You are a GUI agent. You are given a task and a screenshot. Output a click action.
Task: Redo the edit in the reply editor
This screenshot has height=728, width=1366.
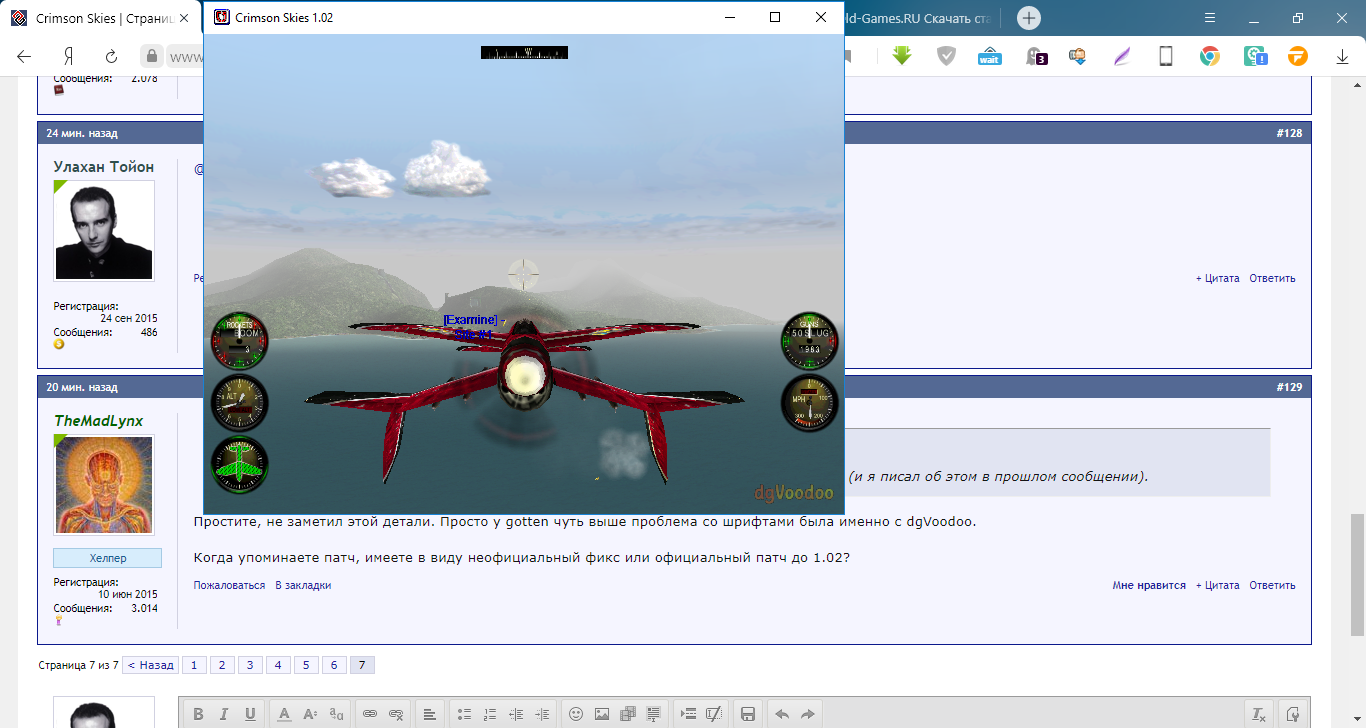pos(808,714)
